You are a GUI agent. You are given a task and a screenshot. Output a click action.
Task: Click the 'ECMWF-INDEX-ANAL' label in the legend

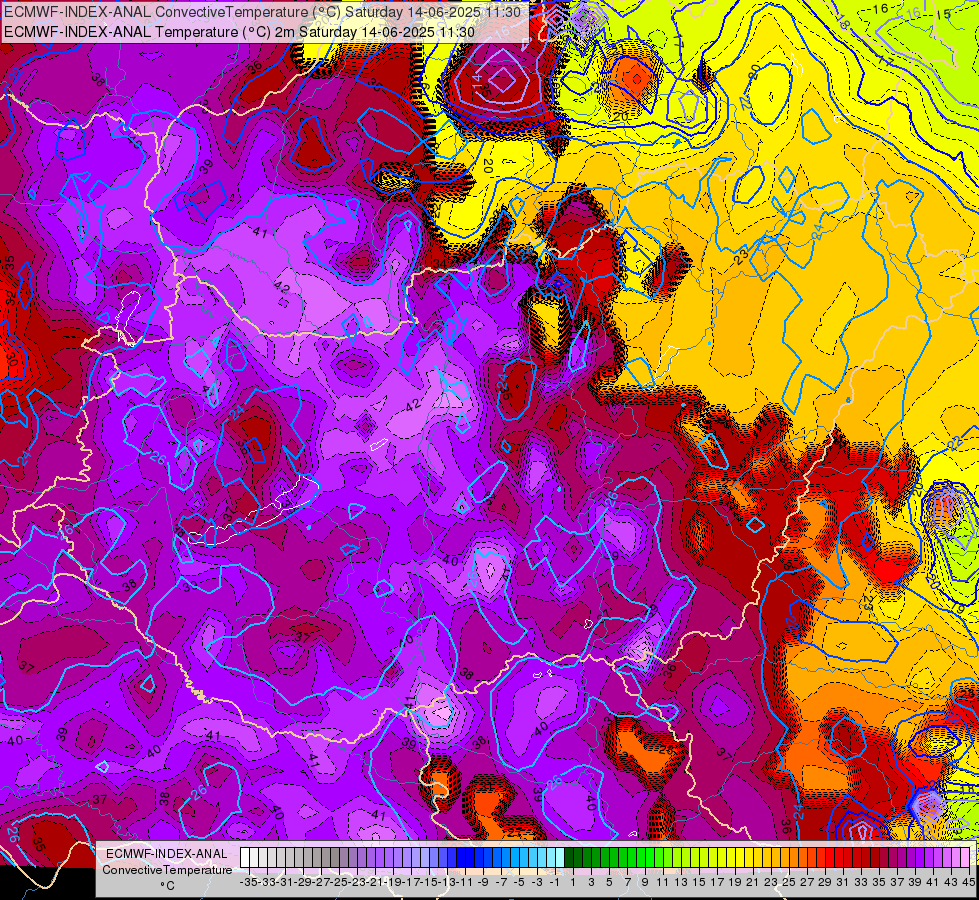coord(167,854)
